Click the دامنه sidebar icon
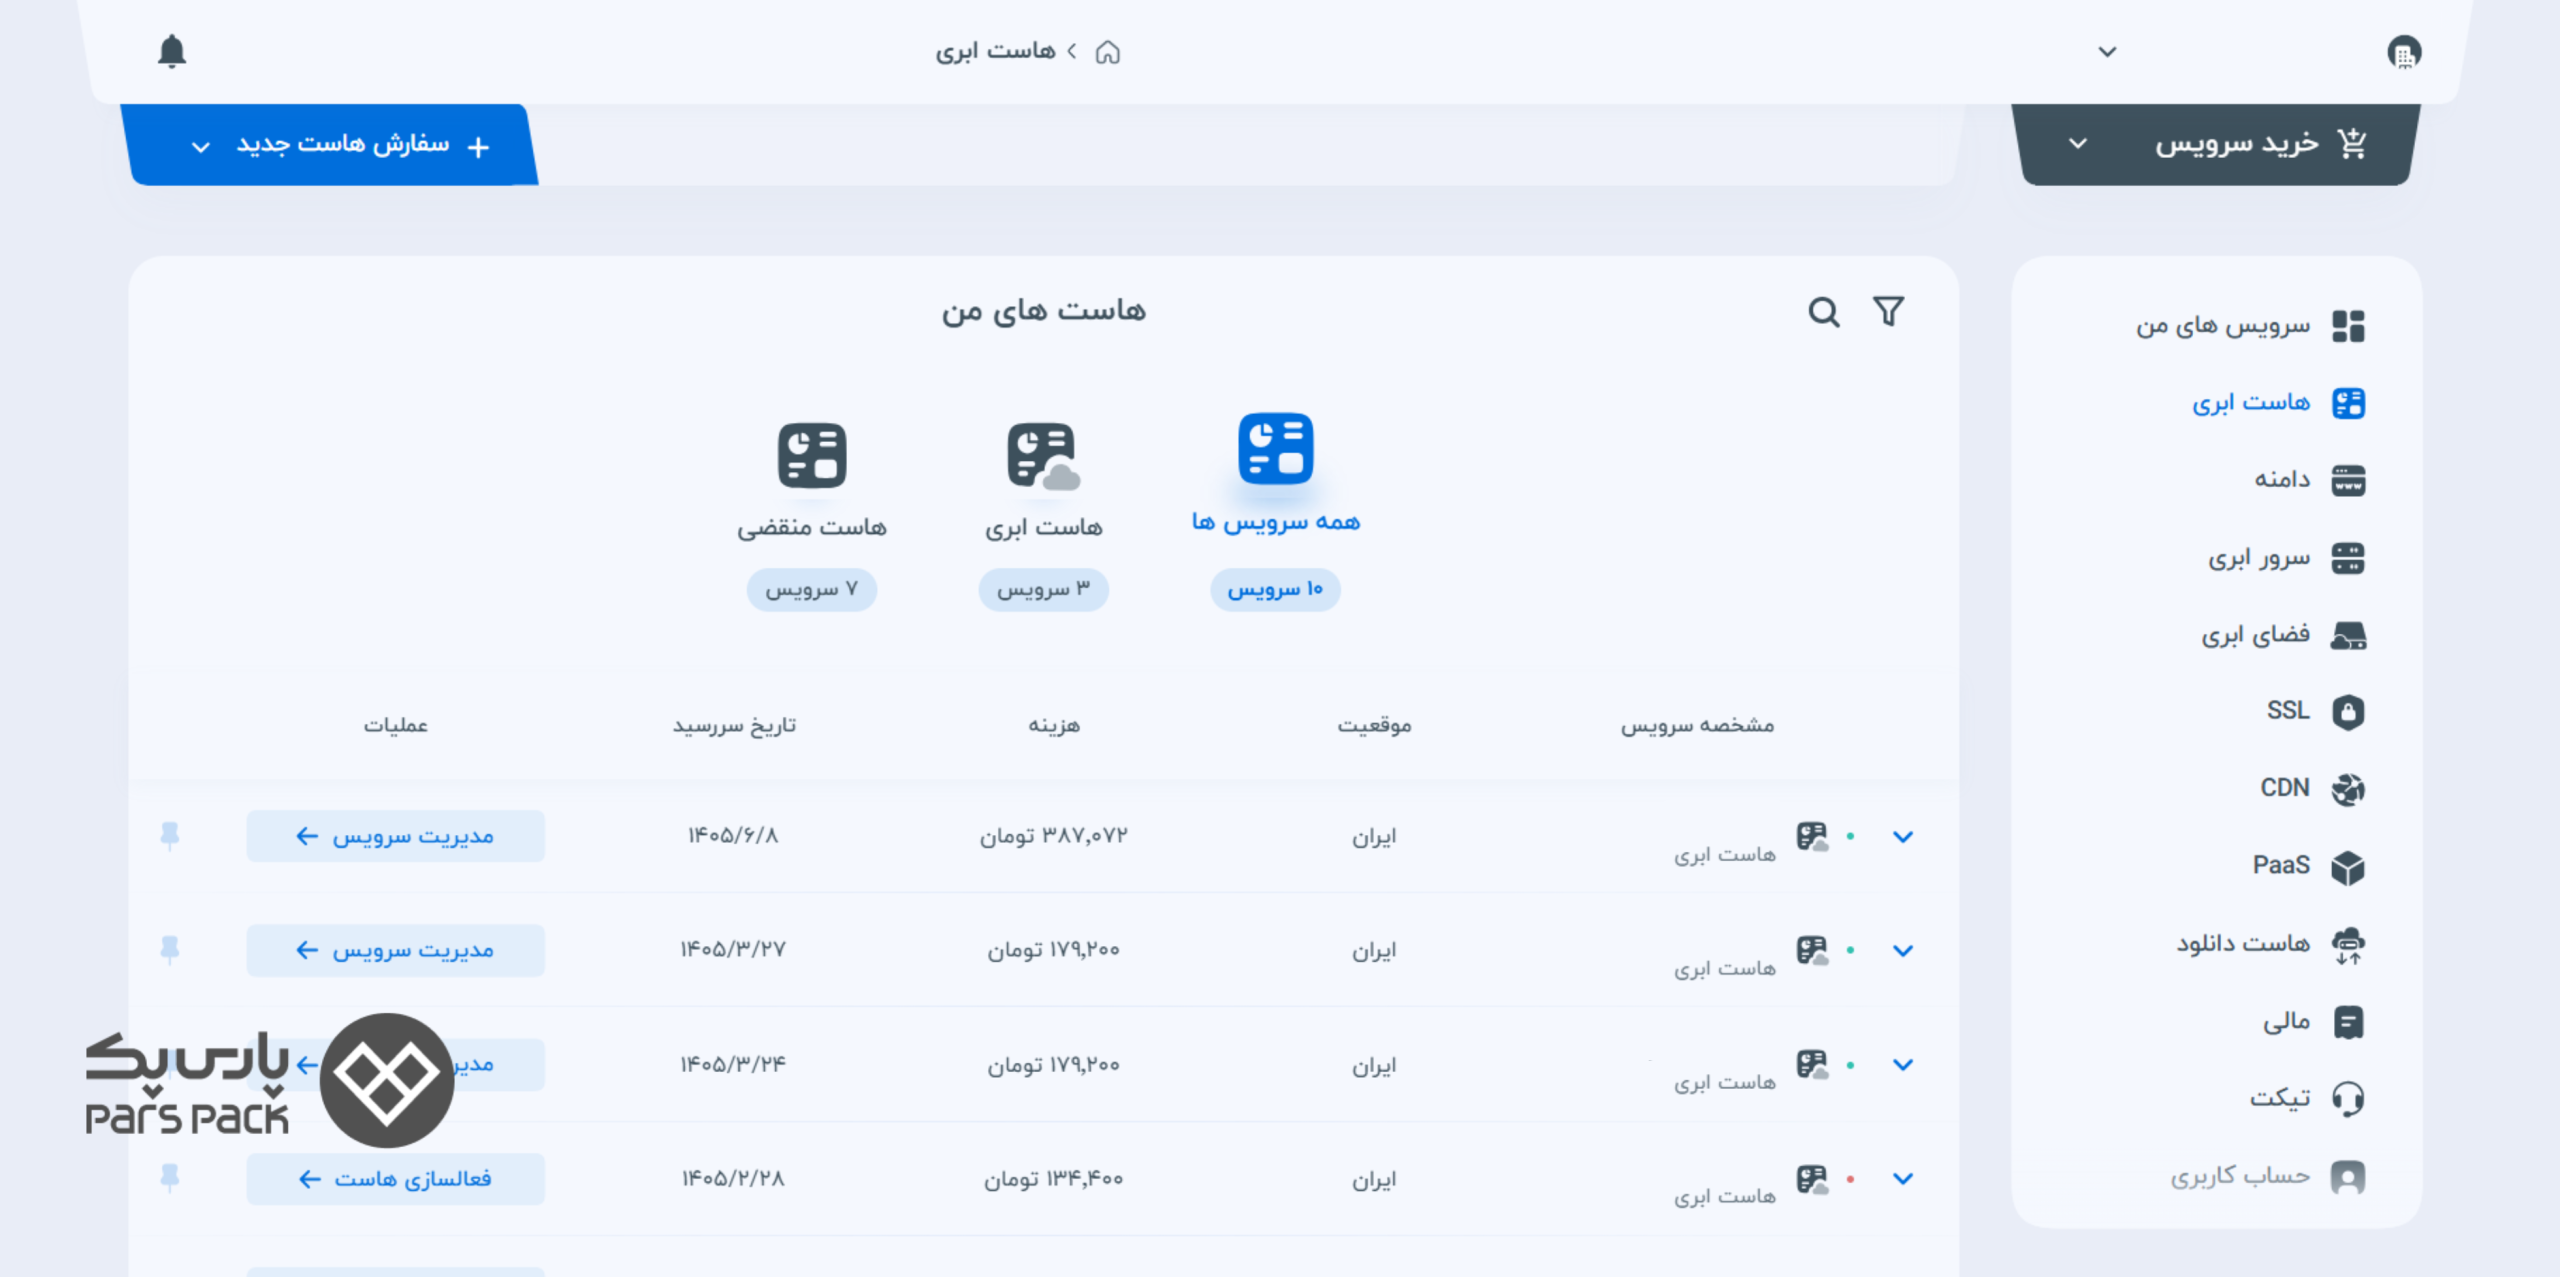Image resolution: width=2560 pixels, height=1277 pixels. 2348,480
